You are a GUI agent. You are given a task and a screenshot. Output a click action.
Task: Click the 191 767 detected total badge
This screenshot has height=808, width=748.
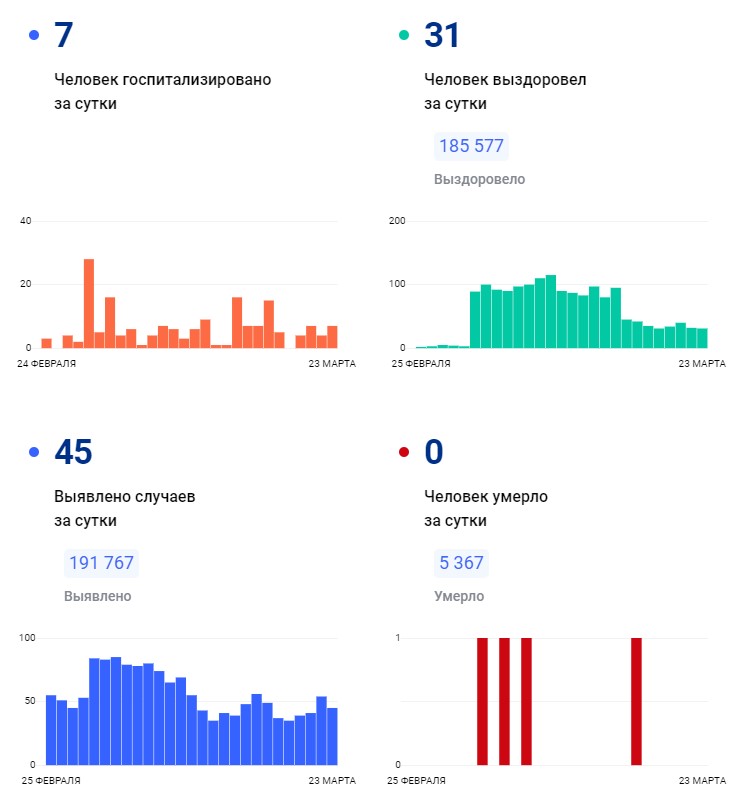point(101,563)
